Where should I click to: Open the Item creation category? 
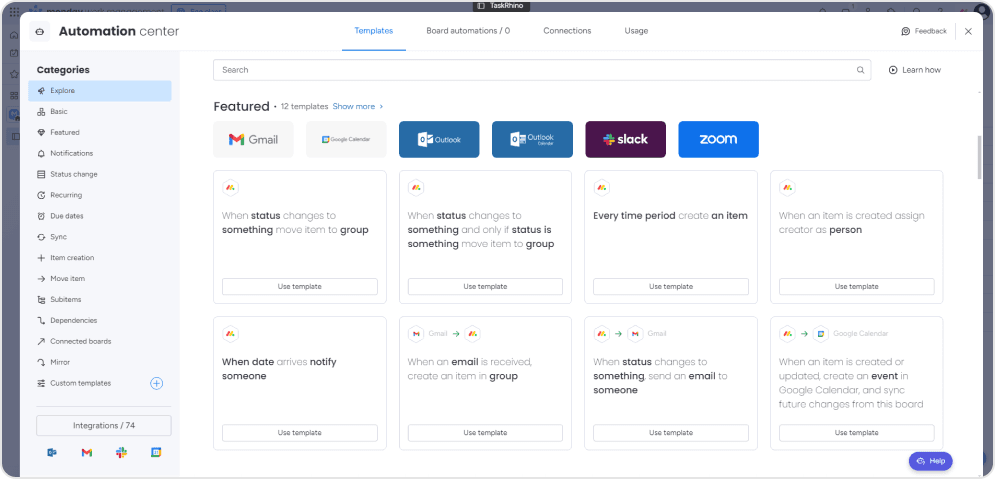tap(100, 258)
